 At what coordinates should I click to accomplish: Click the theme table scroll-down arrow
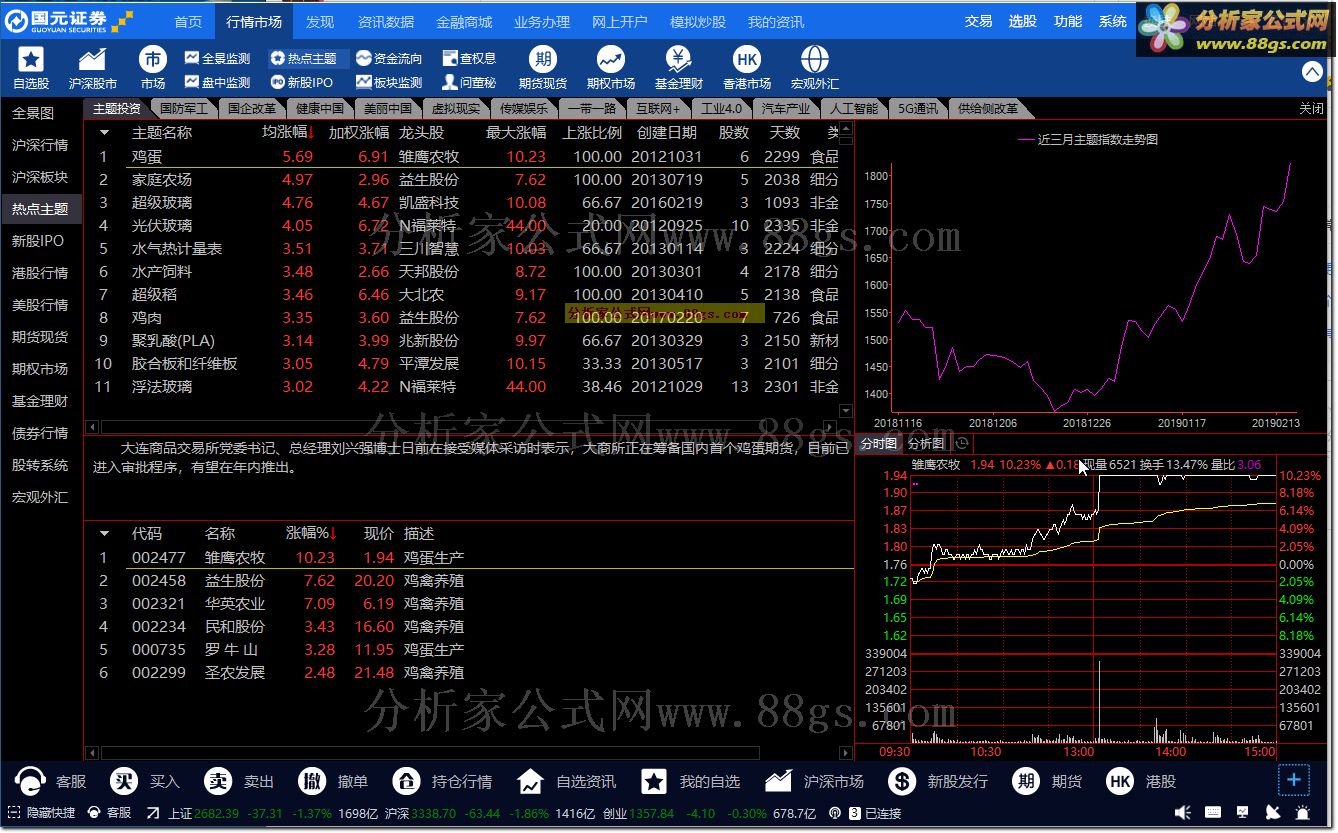[x=847, y=410]
